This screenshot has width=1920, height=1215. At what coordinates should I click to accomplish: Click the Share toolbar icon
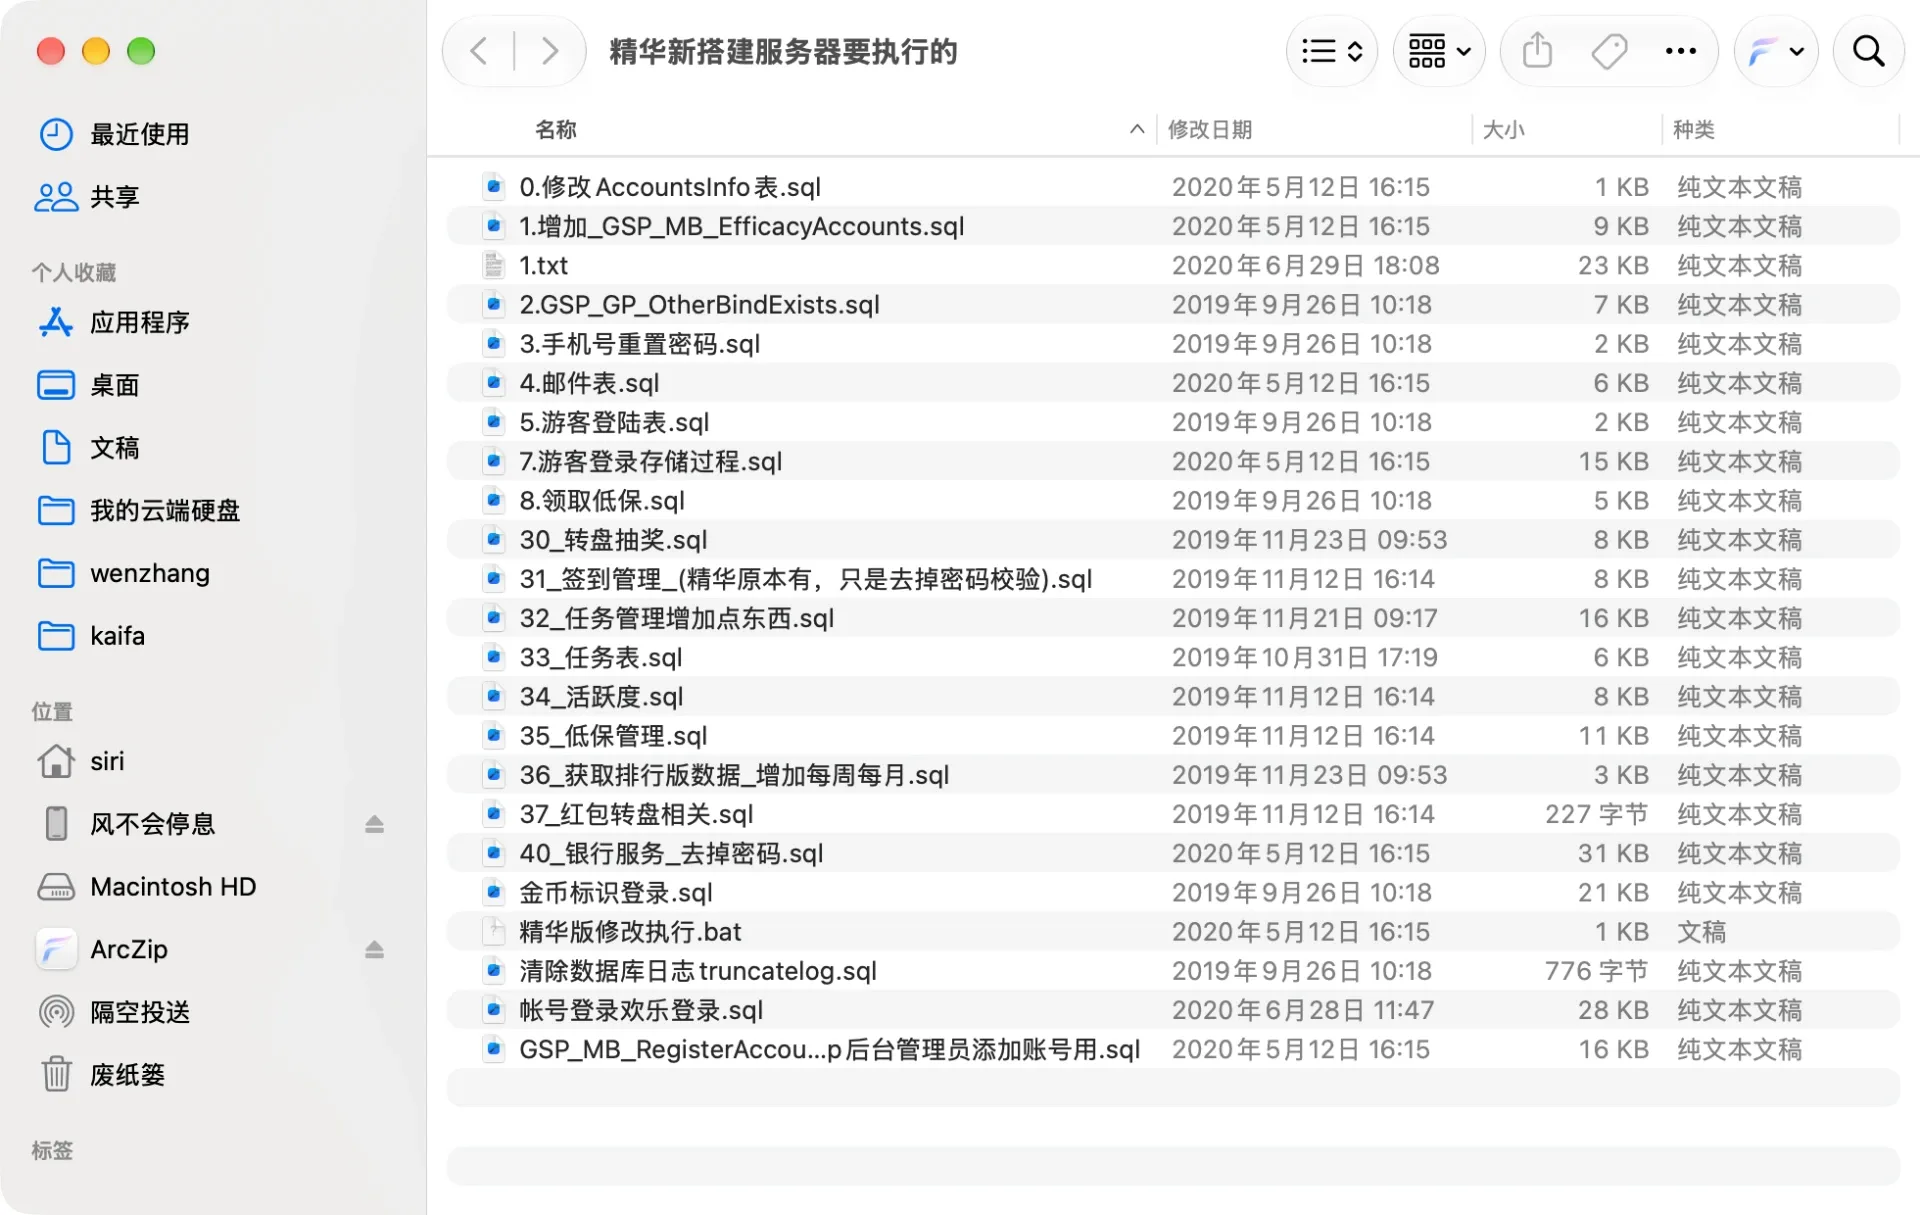(x=1537, y=51)
